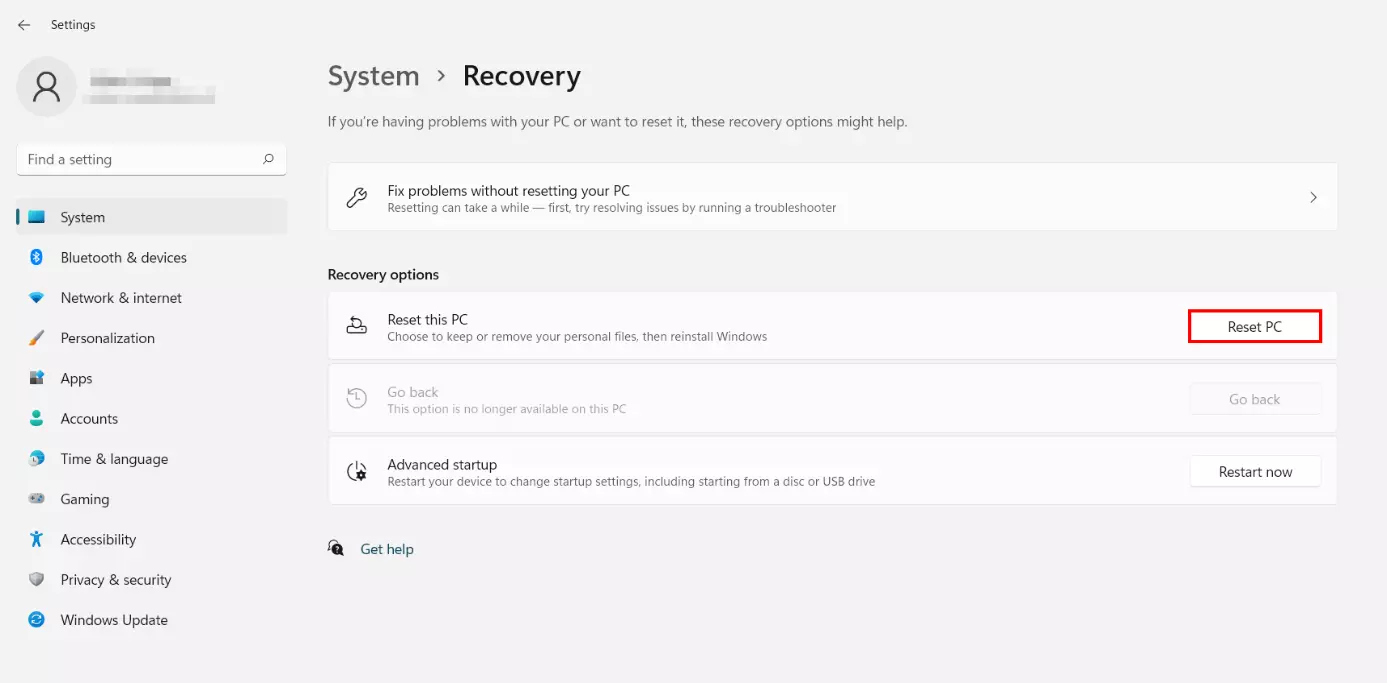Screen dimensions: 1387x683
Task: Open the Get help link
Action: pos(387,549)
